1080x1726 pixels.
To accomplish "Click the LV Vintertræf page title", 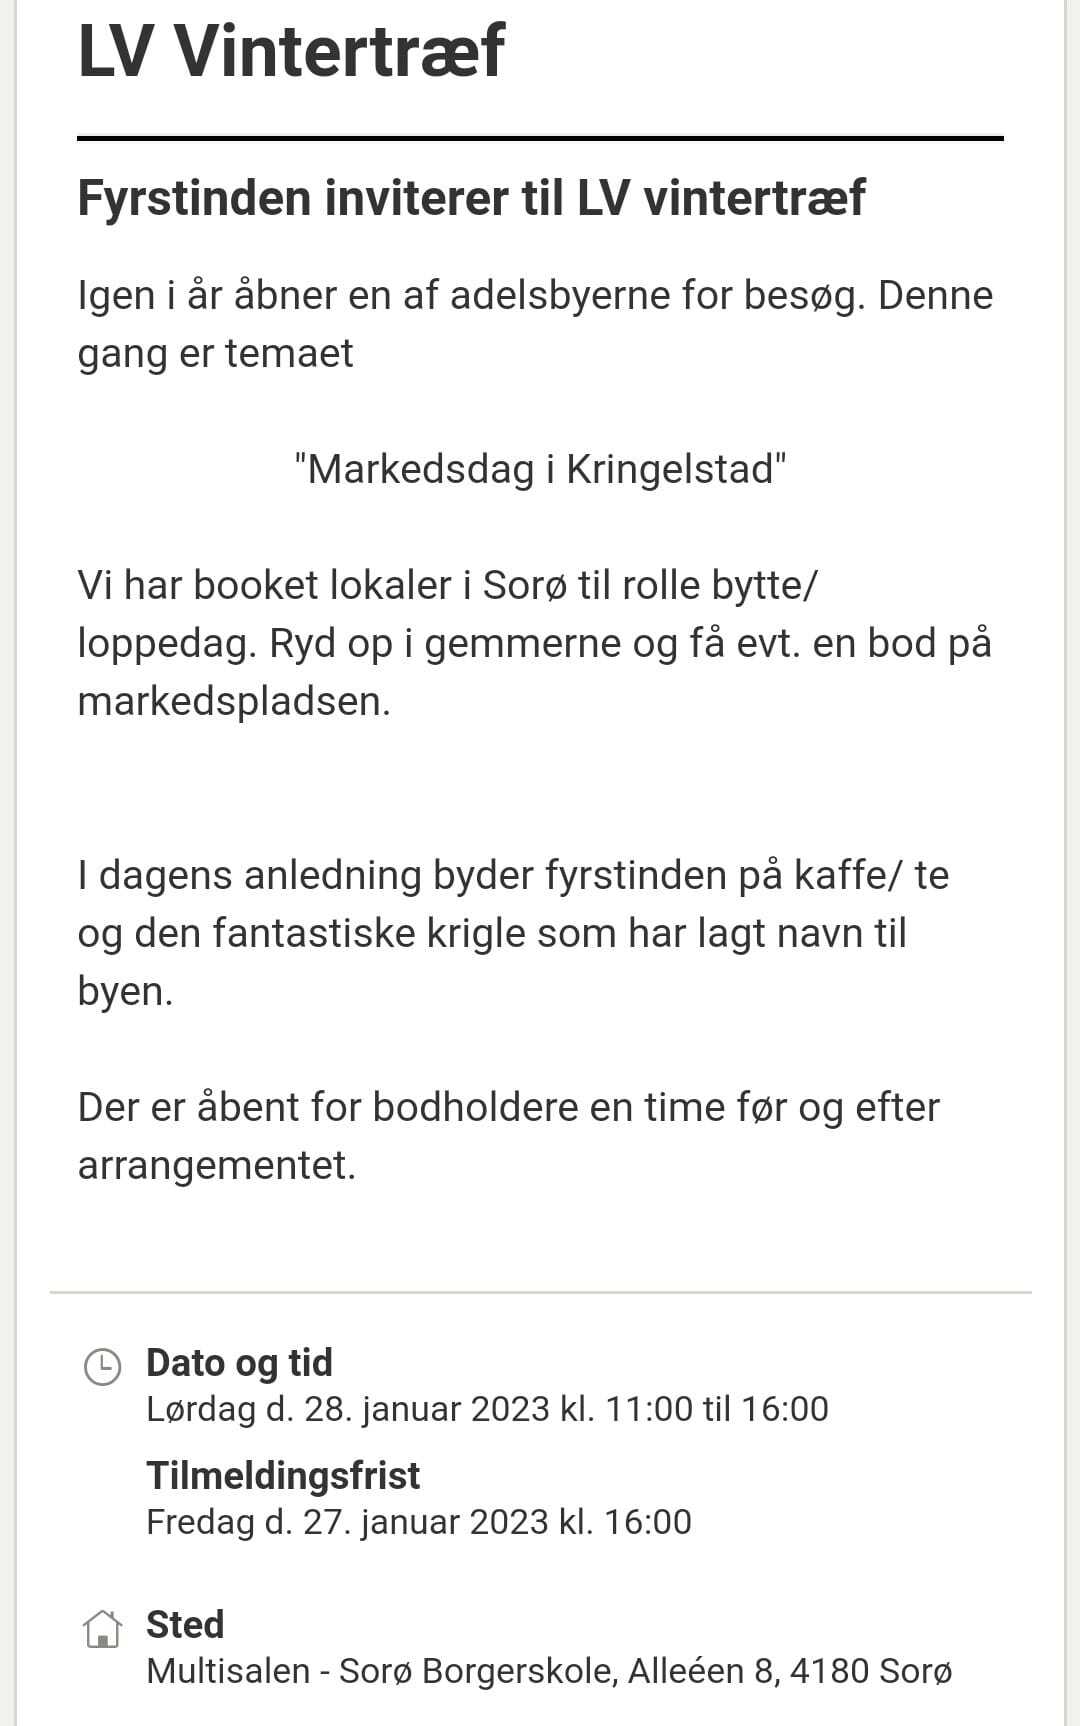I will [291, 50].
